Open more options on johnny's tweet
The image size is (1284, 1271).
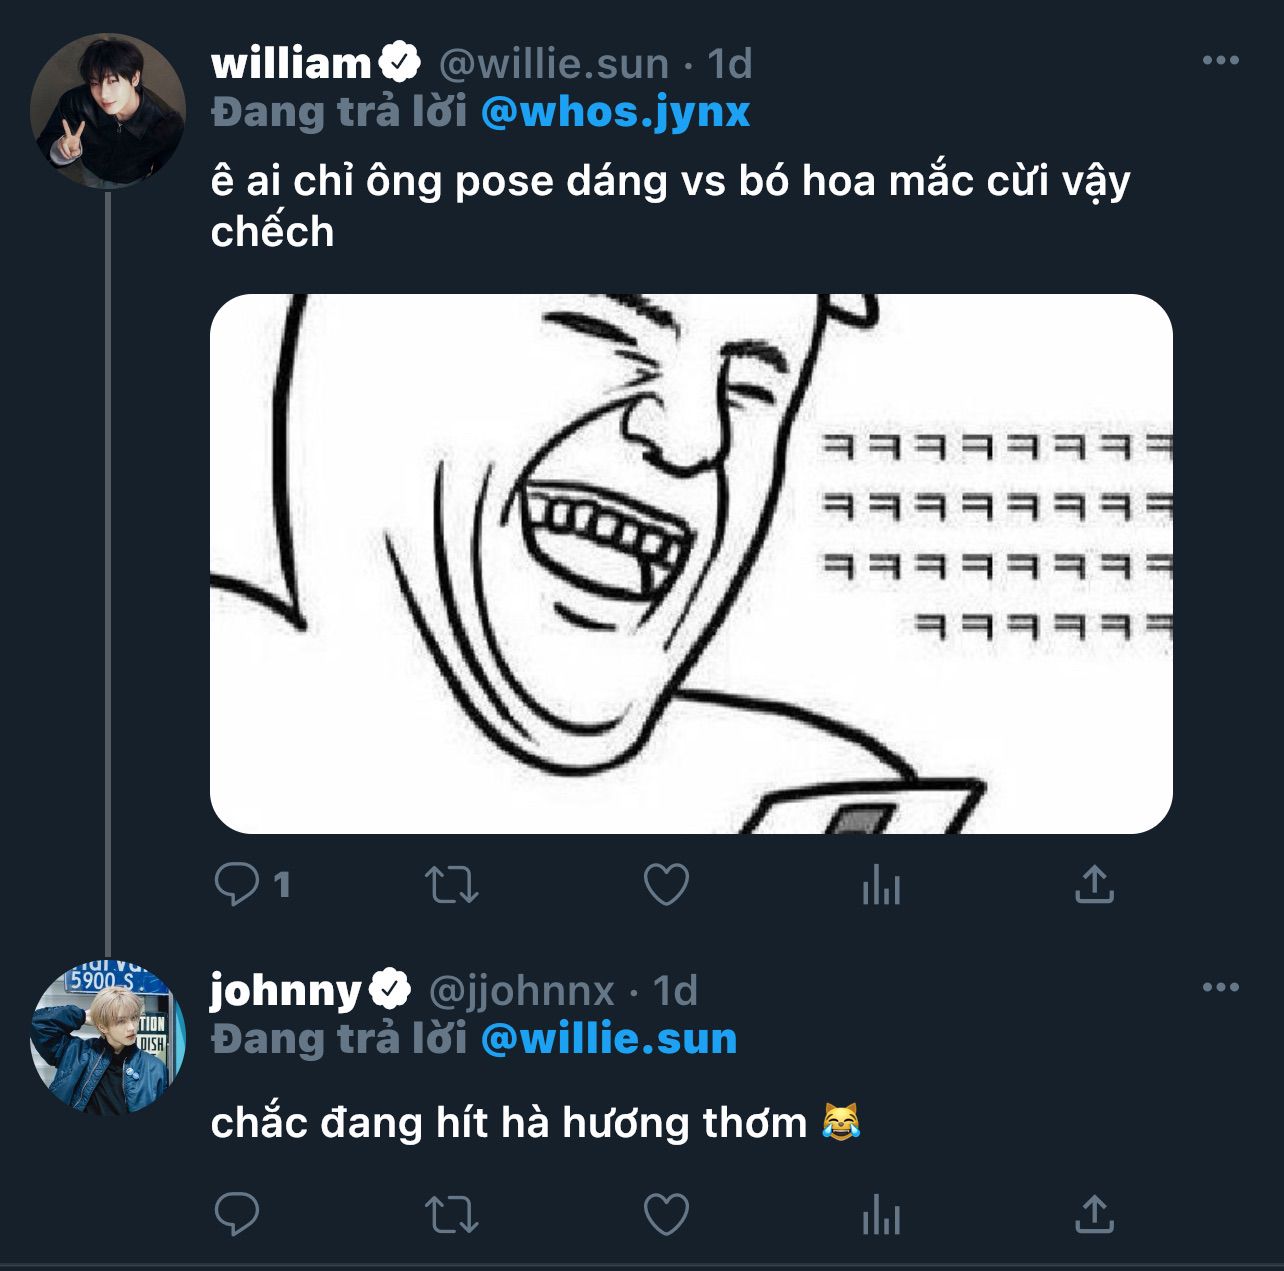(x=1220, y=988)
